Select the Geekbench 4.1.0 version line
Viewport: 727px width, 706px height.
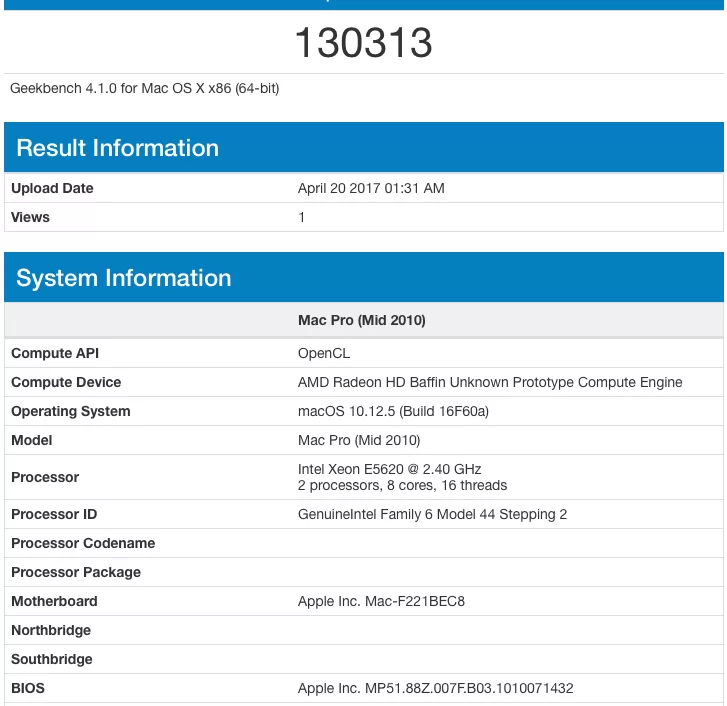[x=145, y=88]
